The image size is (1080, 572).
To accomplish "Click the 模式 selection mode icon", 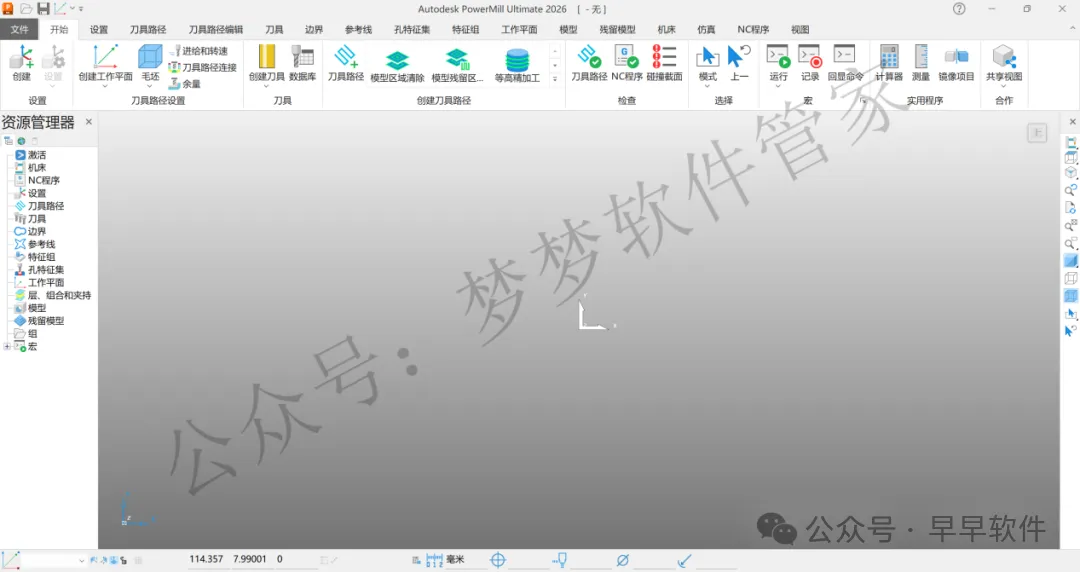I will 707,63.
